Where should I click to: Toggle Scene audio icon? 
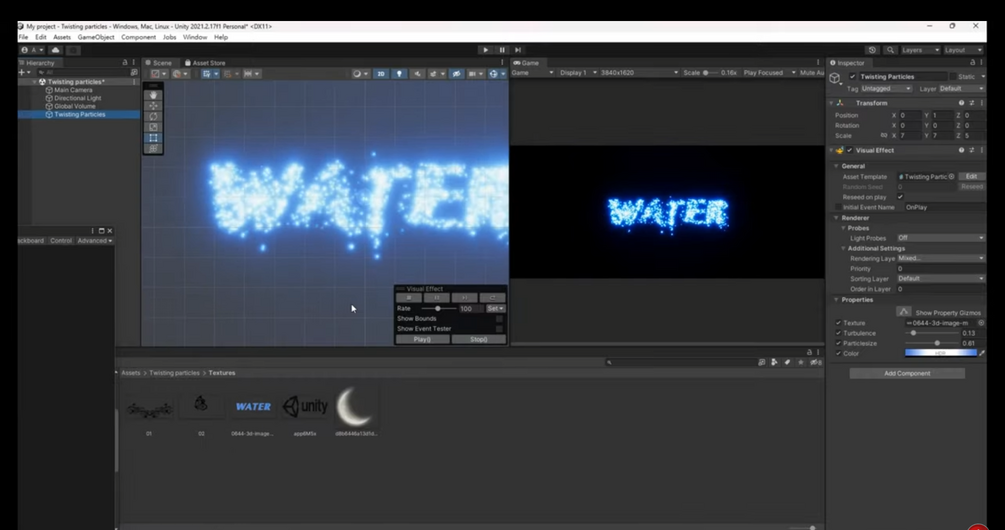[x=417, y=74]
